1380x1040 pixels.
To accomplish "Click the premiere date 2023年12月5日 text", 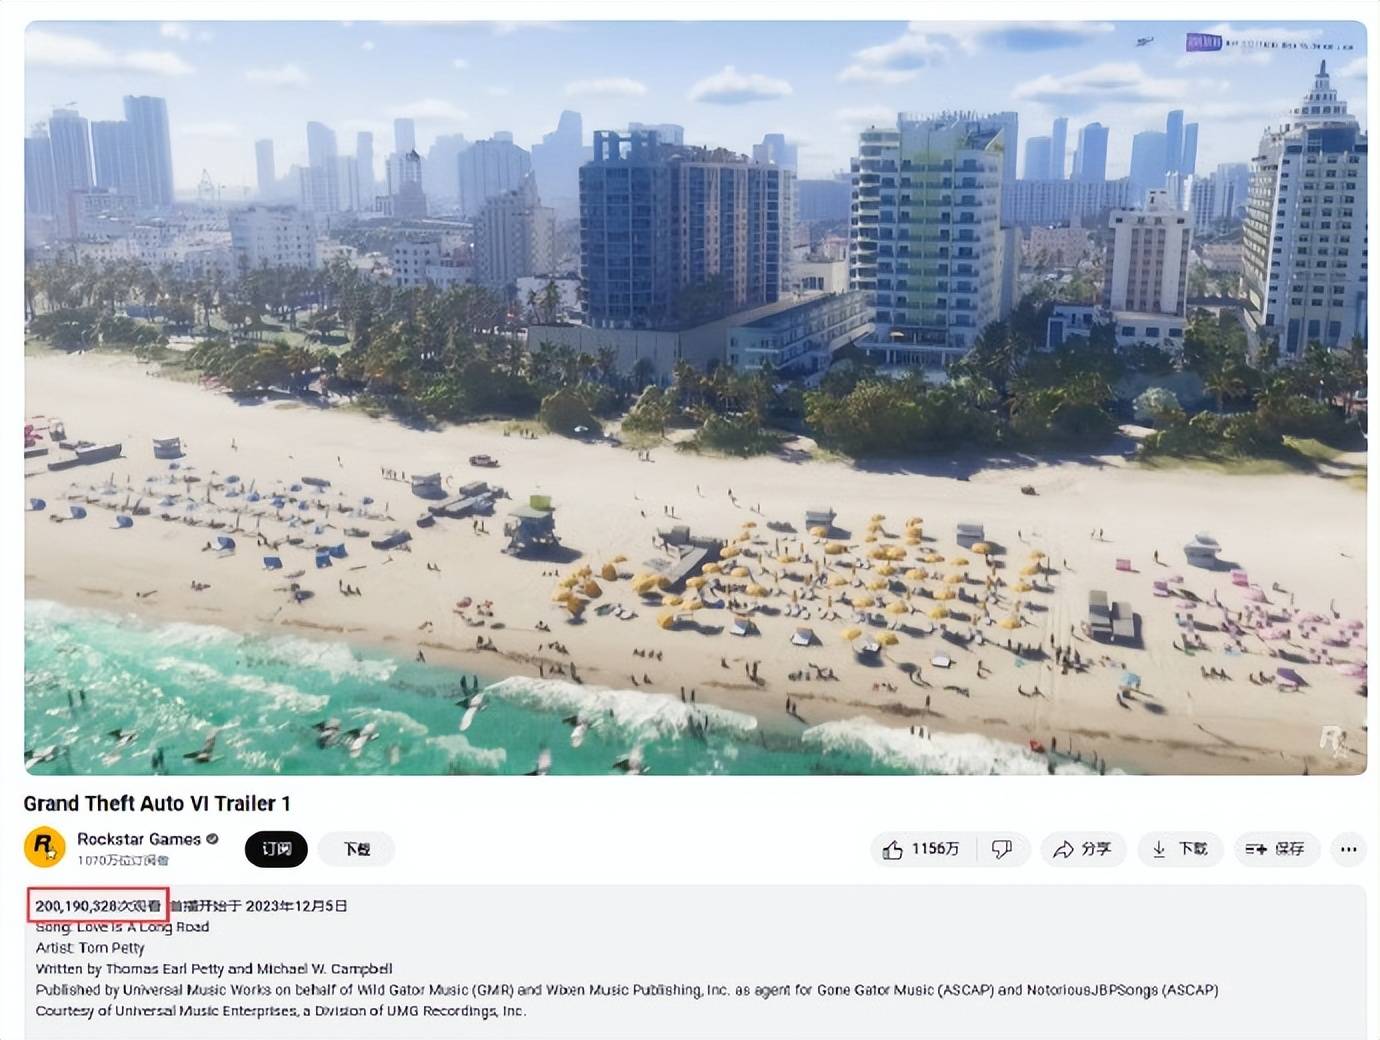I will pyautogui.click(x=296, y=906).
